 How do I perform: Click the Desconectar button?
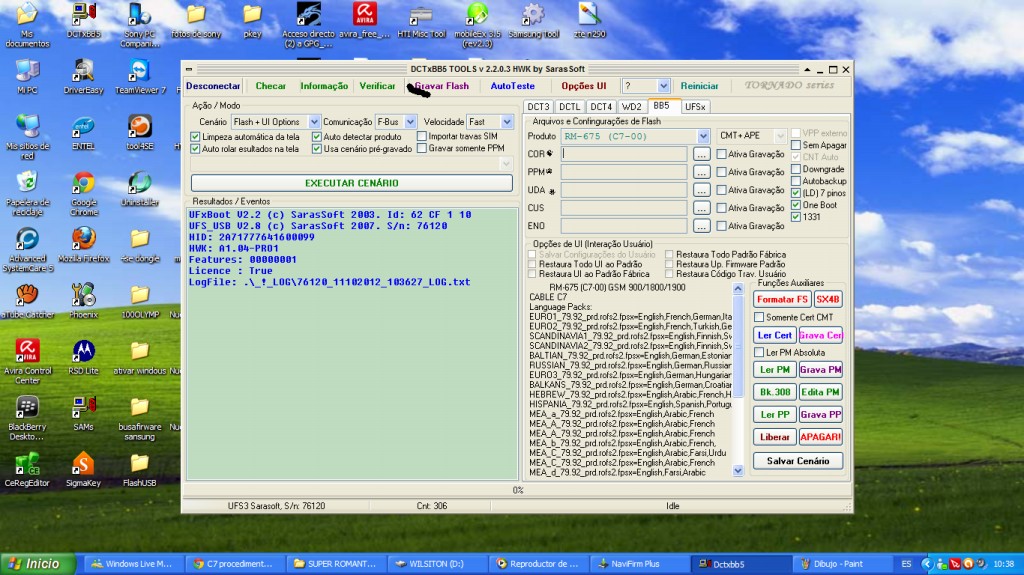point(213,86)
